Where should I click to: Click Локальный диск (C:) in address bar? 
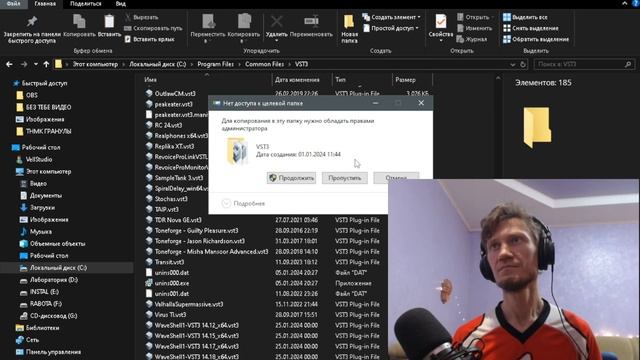[x=158, y=64]
